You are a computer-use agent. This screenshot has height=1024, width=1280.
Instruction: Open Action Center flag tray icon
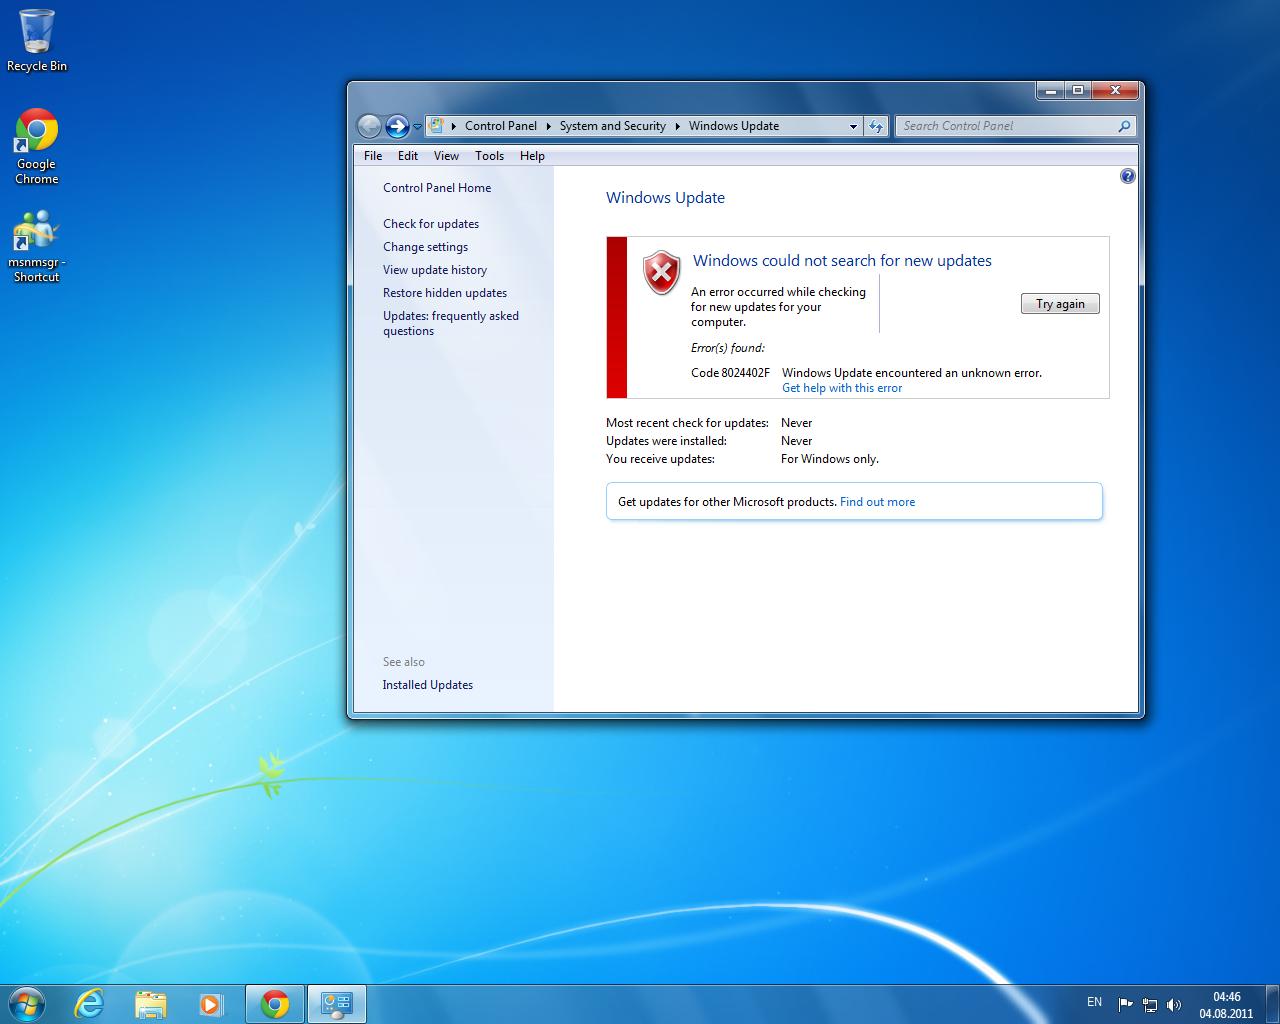[1126, 1004]
